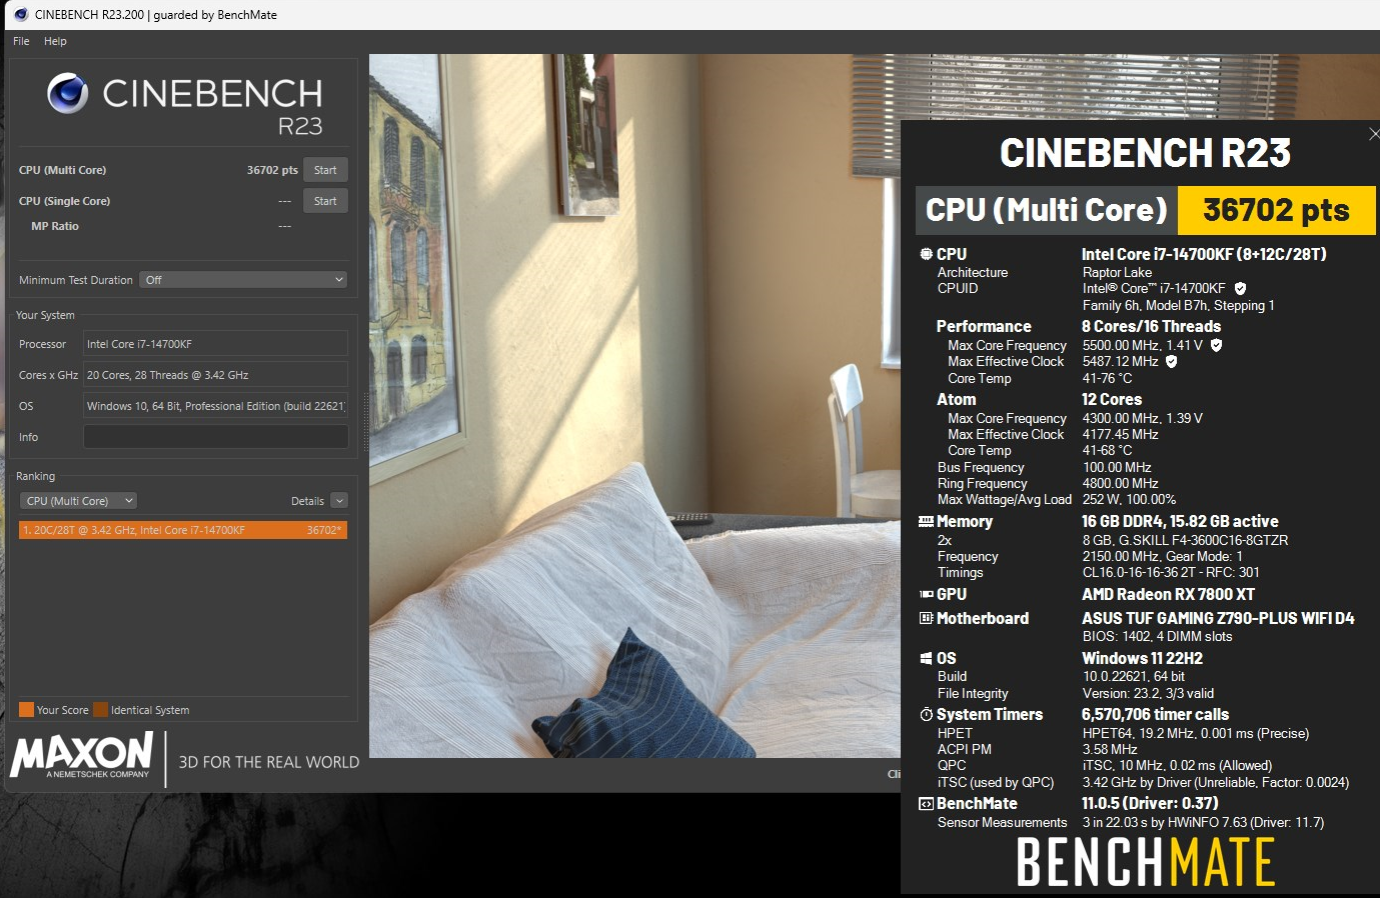Click the Cores x GHz field
Viewport: 1380px width, 898px height.
[216, 375]
